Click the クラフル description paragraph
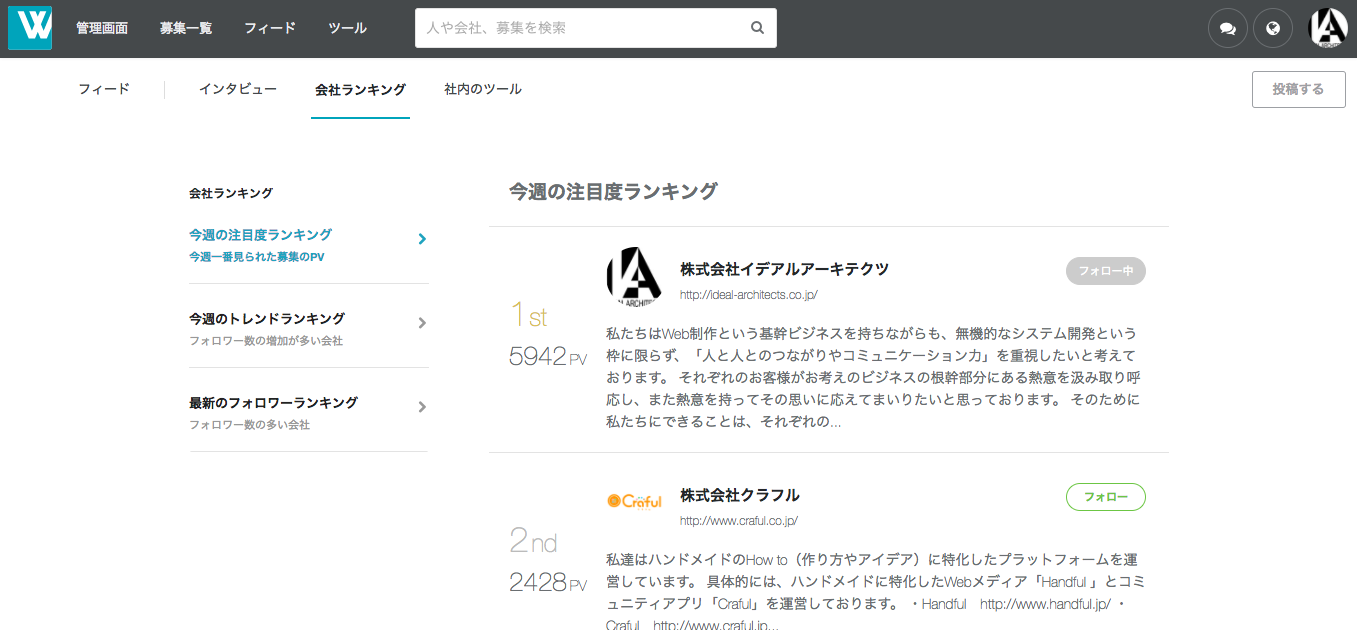Viewport: 1357px width, 630px height. [x=874, y=592]
